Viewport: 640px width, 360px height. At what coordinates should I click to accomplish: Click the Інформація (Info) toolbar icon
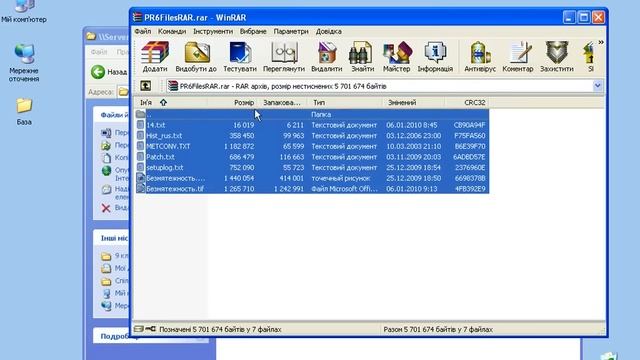click(435, 57)
